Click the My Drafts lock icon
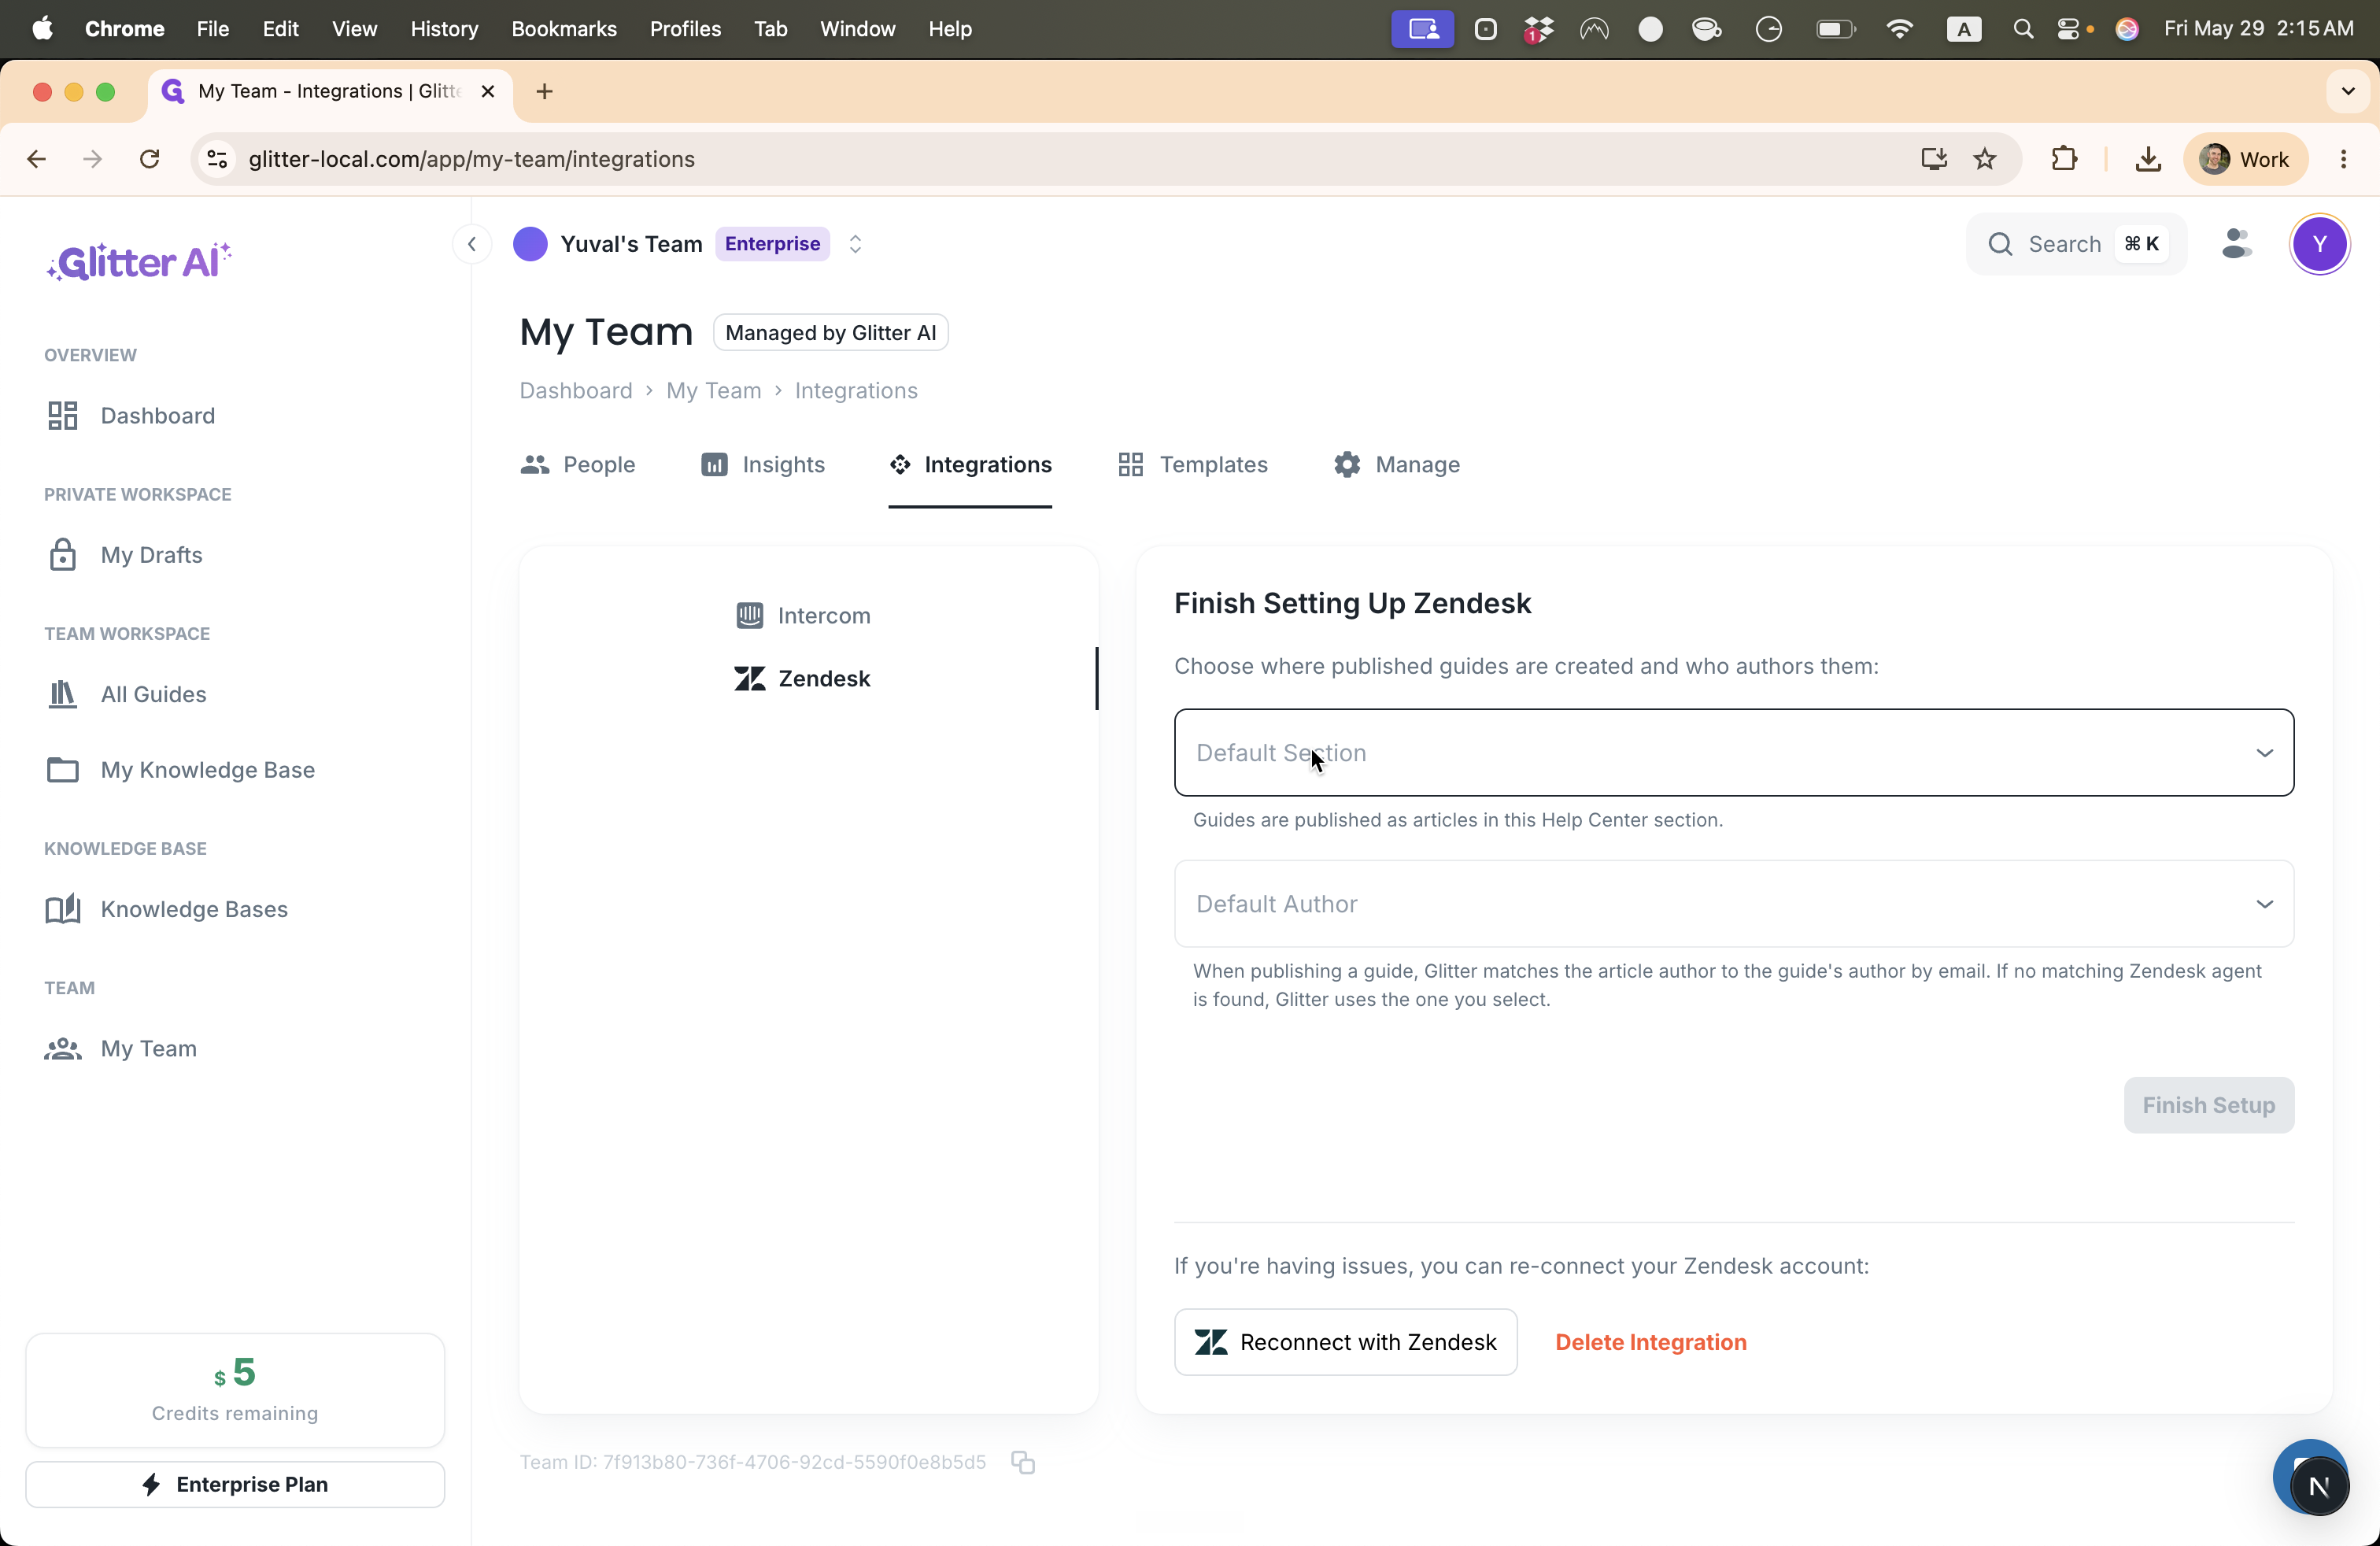The image size is (2380, 1546). click(x=63, y=555)
